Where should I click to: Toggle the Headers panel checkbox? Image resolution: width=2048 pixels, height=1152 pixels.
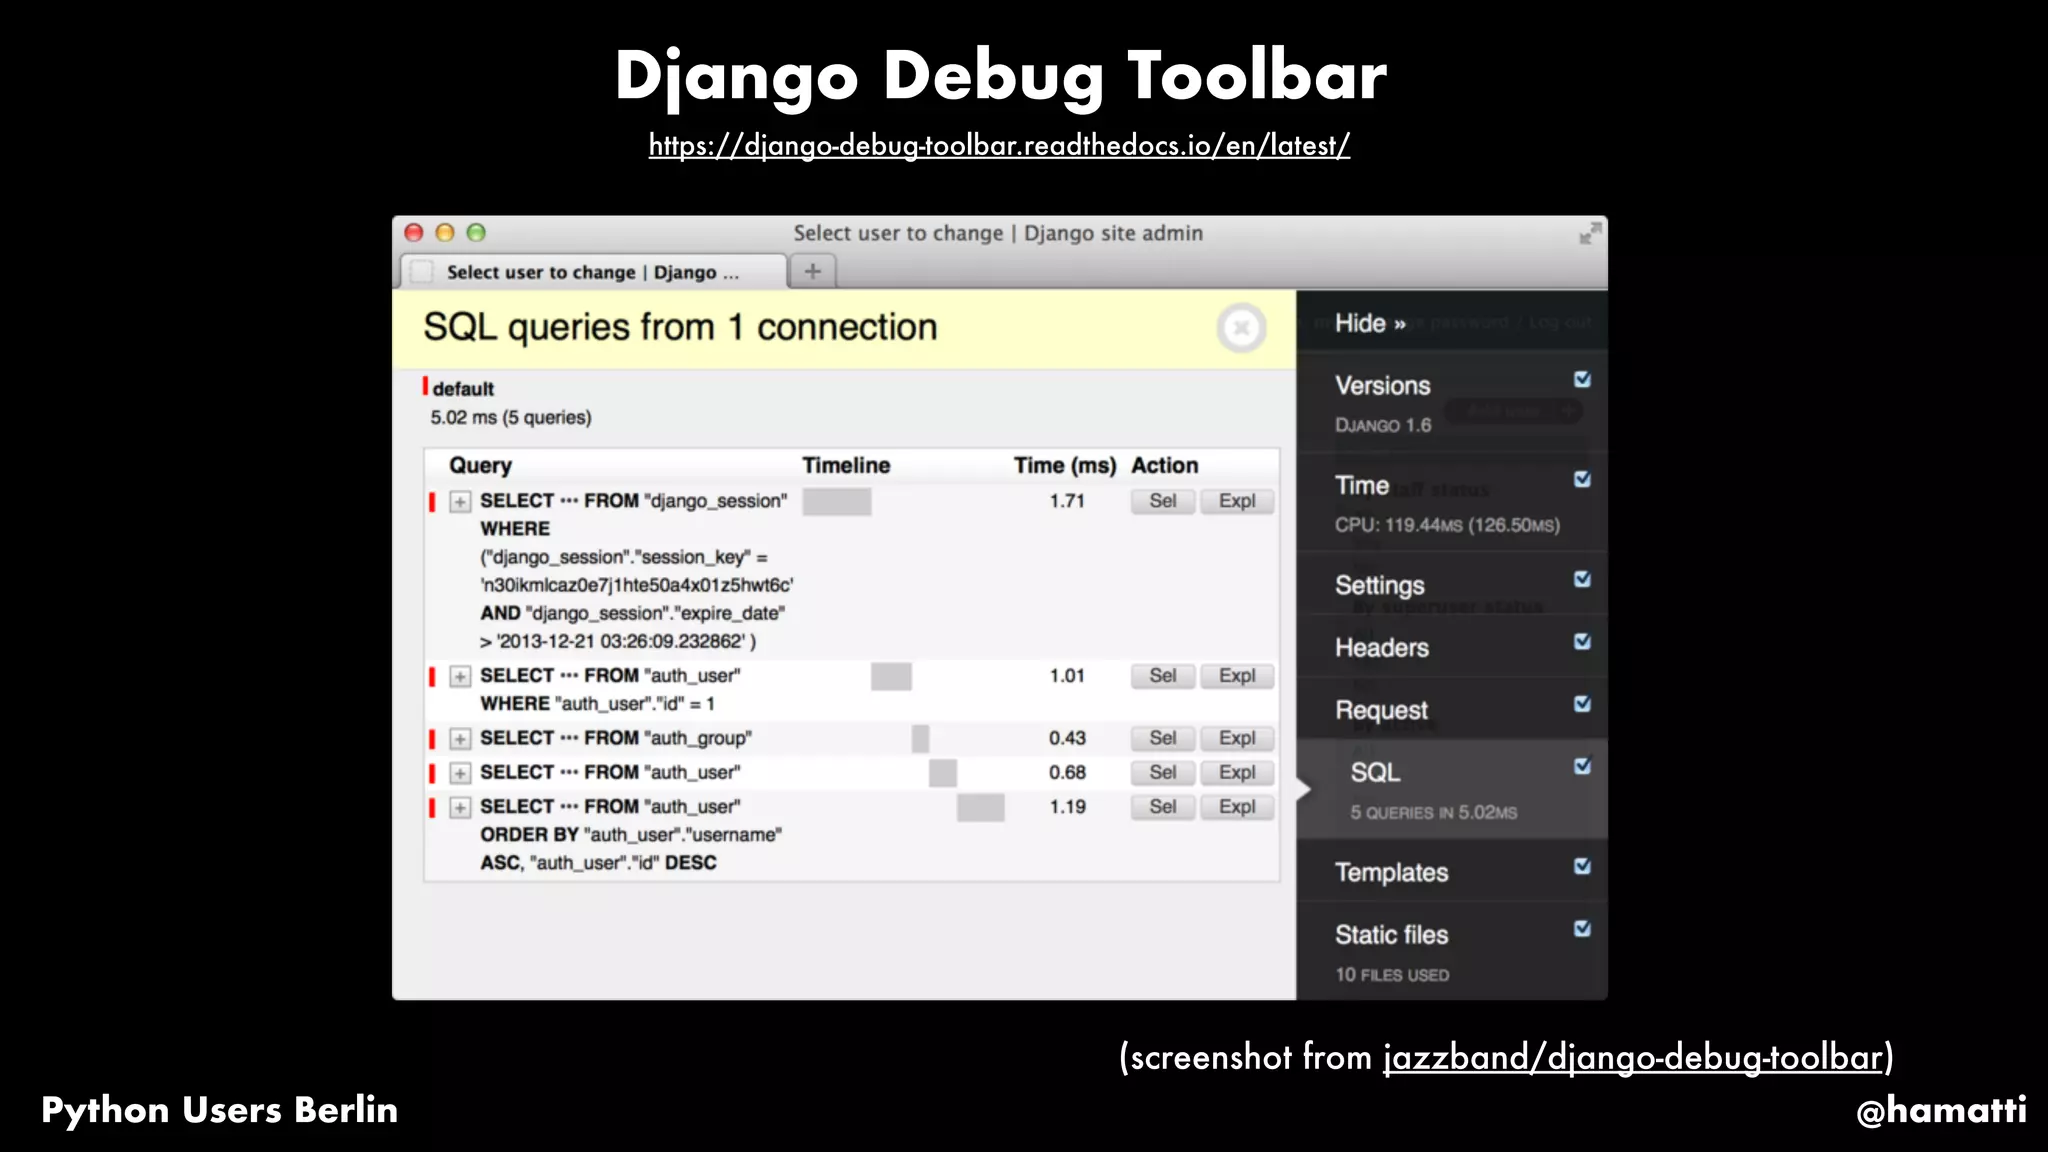click(1582, 641)
